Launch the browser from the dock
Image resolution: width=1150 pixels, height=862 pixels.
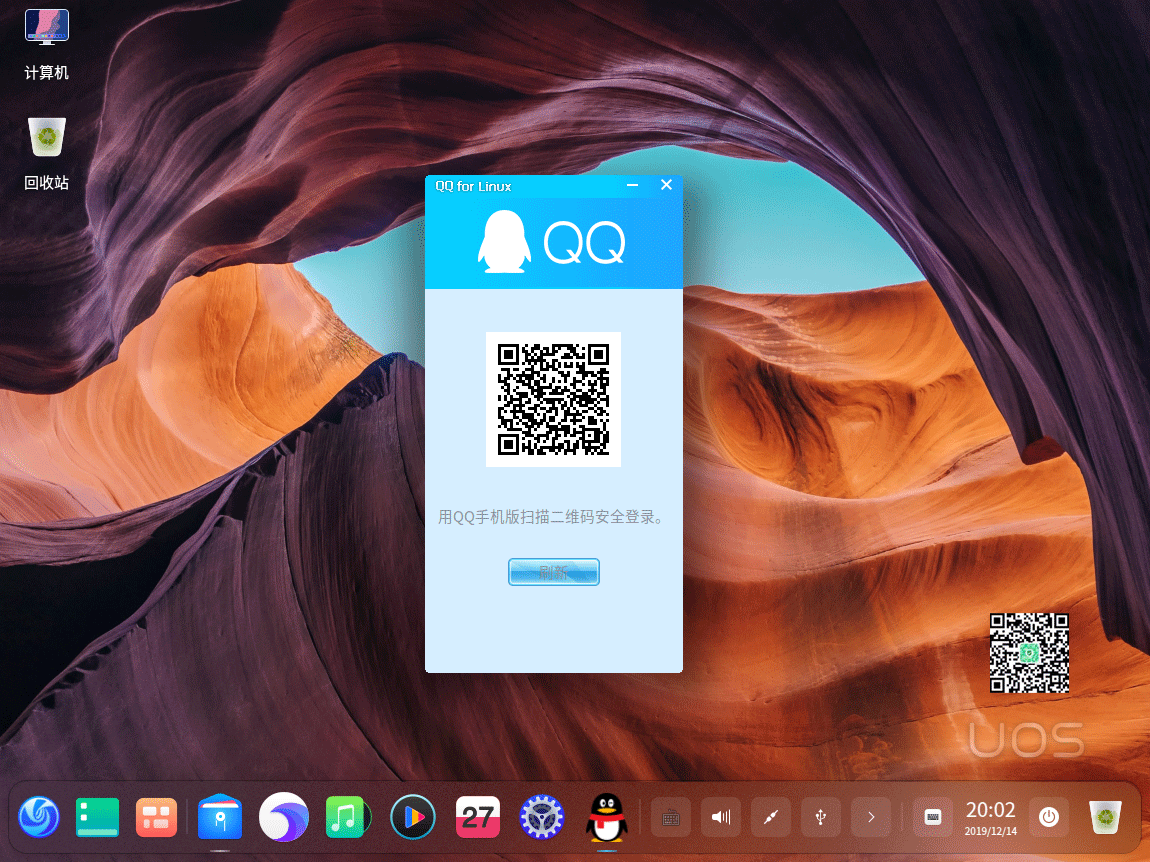284,817
